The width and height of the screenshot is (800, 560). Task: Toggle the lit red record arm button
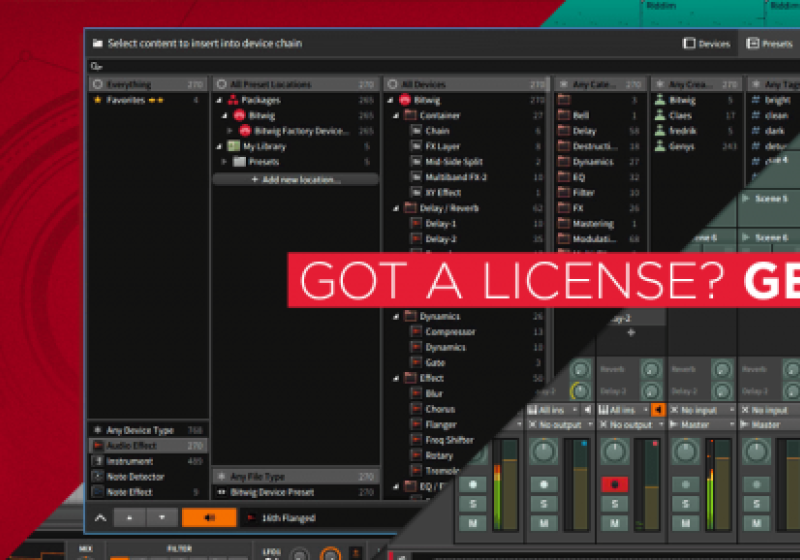click(614, 485)
